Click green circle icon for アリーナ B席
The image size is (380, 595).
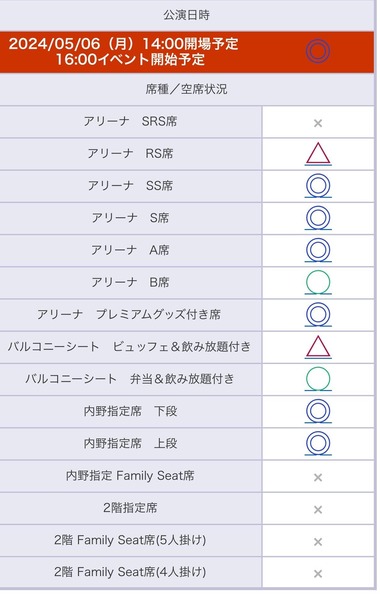pyautogui.click(x=318, y=283)
